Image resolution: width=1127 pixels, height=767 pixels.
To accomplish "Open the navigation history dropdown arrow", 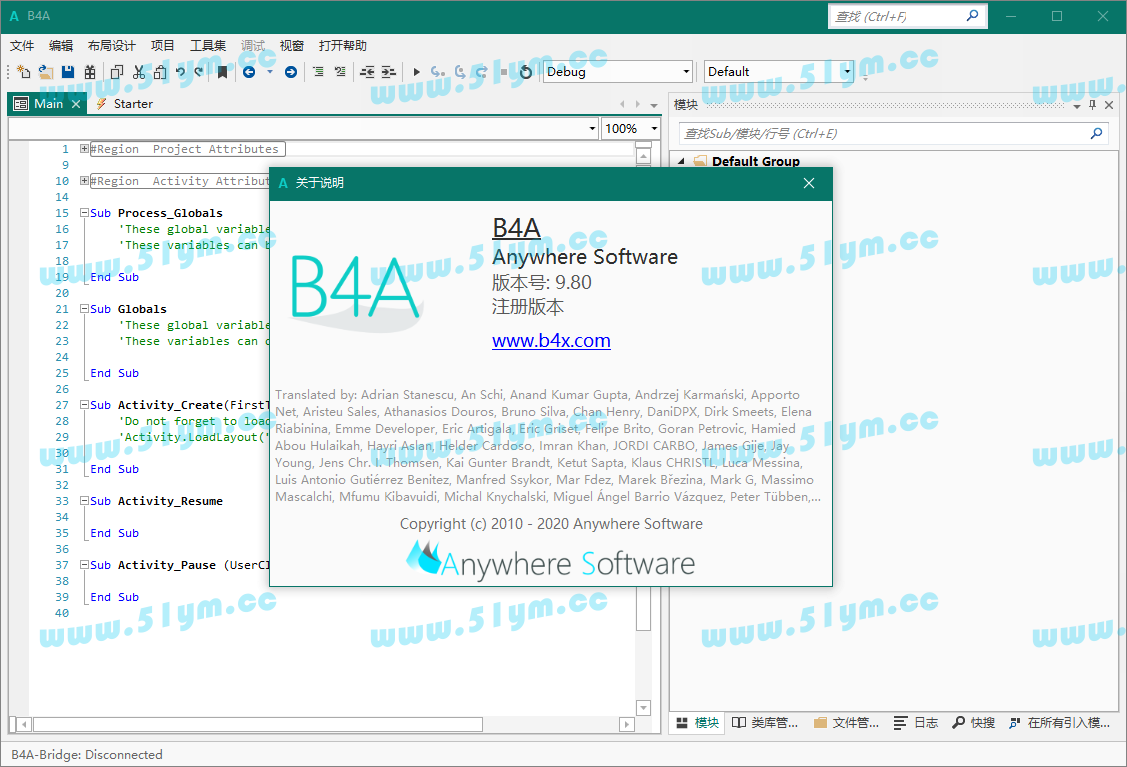I will tap(270, 71).
